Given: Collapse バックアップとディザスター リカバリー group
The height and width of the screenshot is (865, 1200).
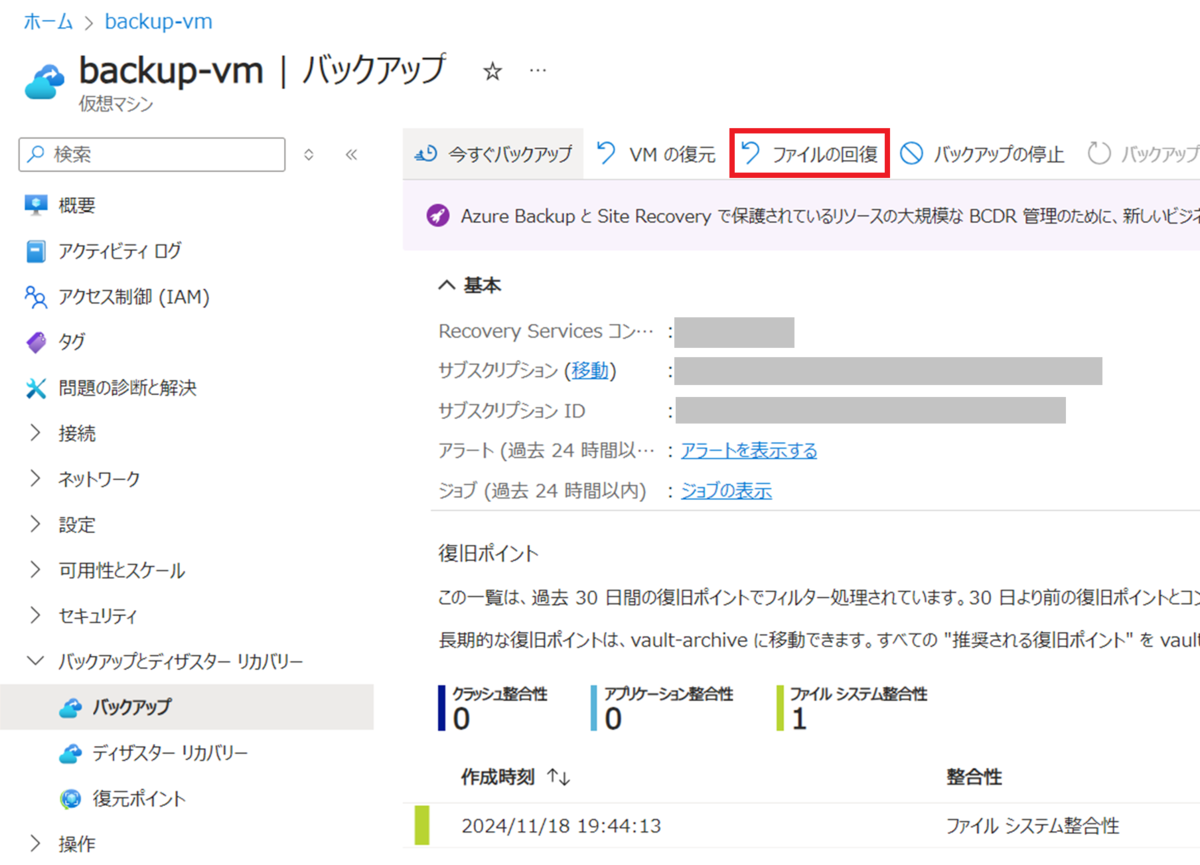Looking at the screenshot, I should click(x=36, y=661).
